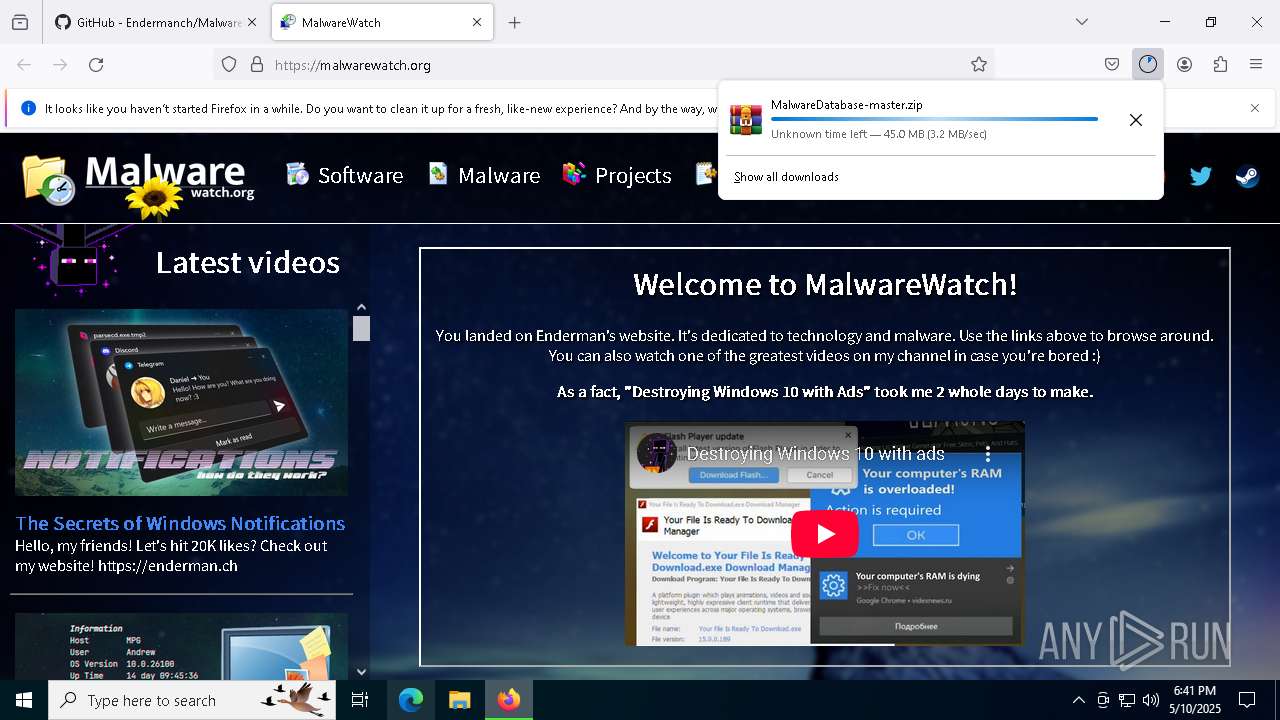Dismiss the Firefox refresh notification bar
1280x720 pixels.
click(x=1255, y=108)
